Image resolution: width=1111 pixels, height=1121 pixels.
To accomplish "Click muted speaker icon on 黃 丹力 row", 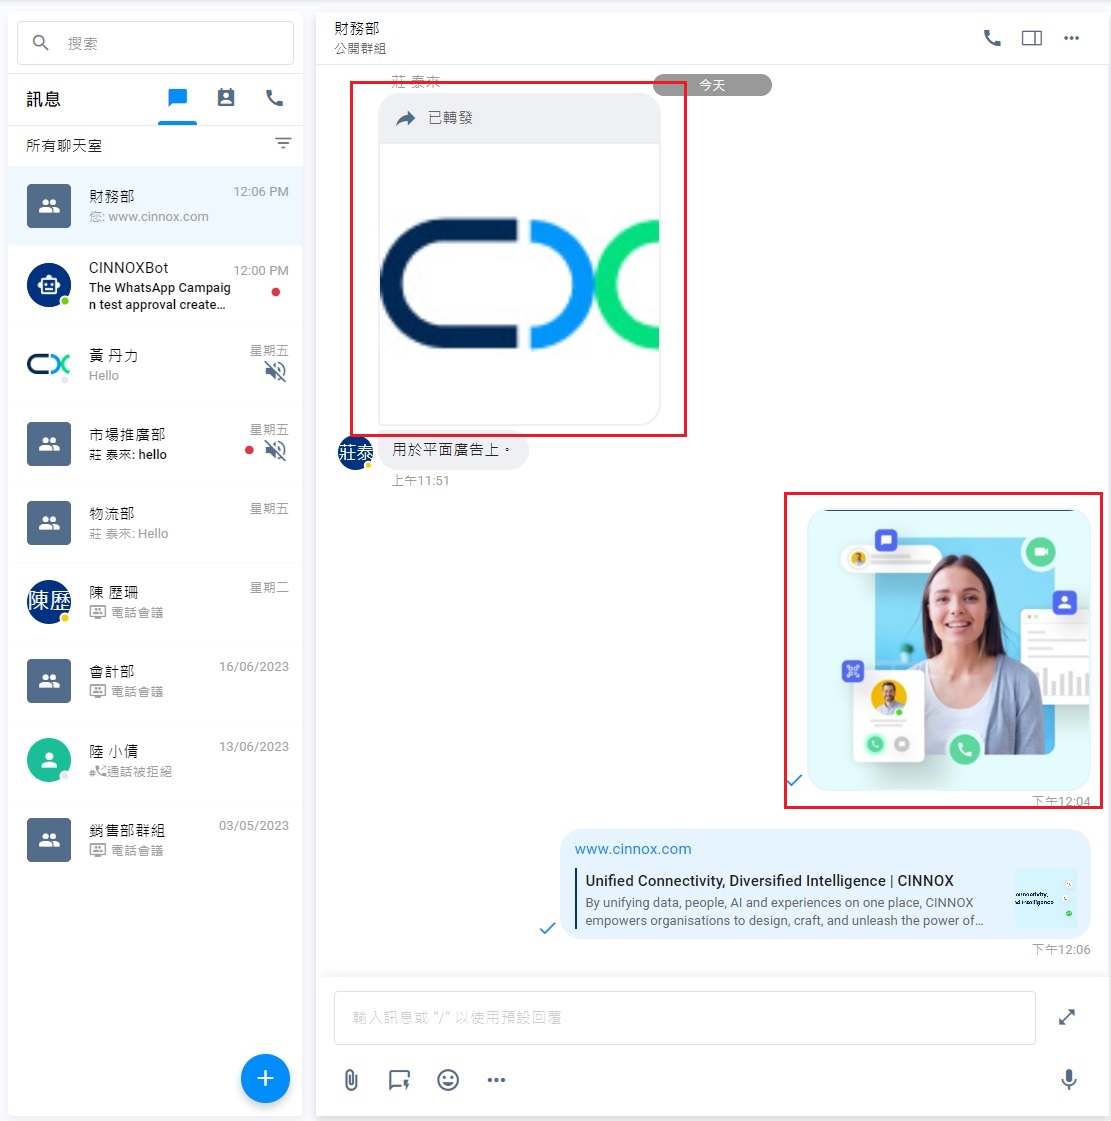I will click(275, 372).
